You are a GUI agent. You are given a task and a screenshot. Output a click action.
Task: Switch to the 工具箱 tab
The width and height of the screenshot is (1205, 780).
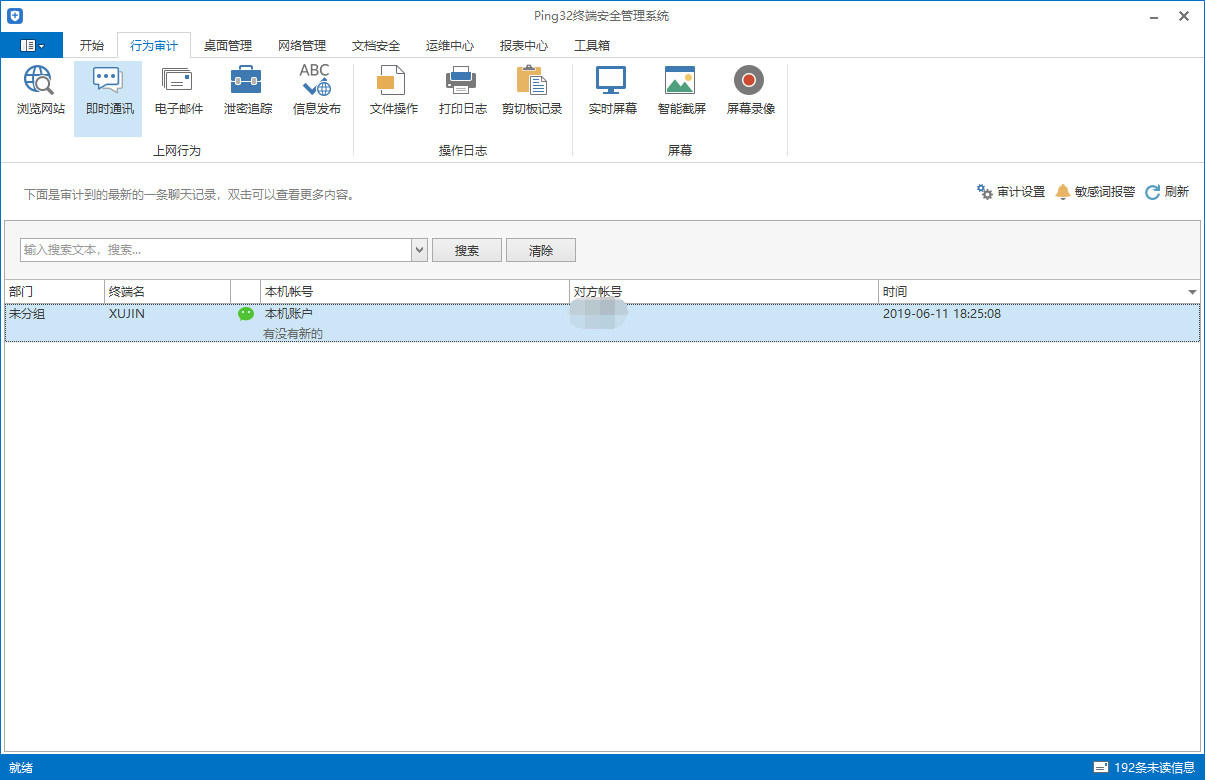[592, 45]
